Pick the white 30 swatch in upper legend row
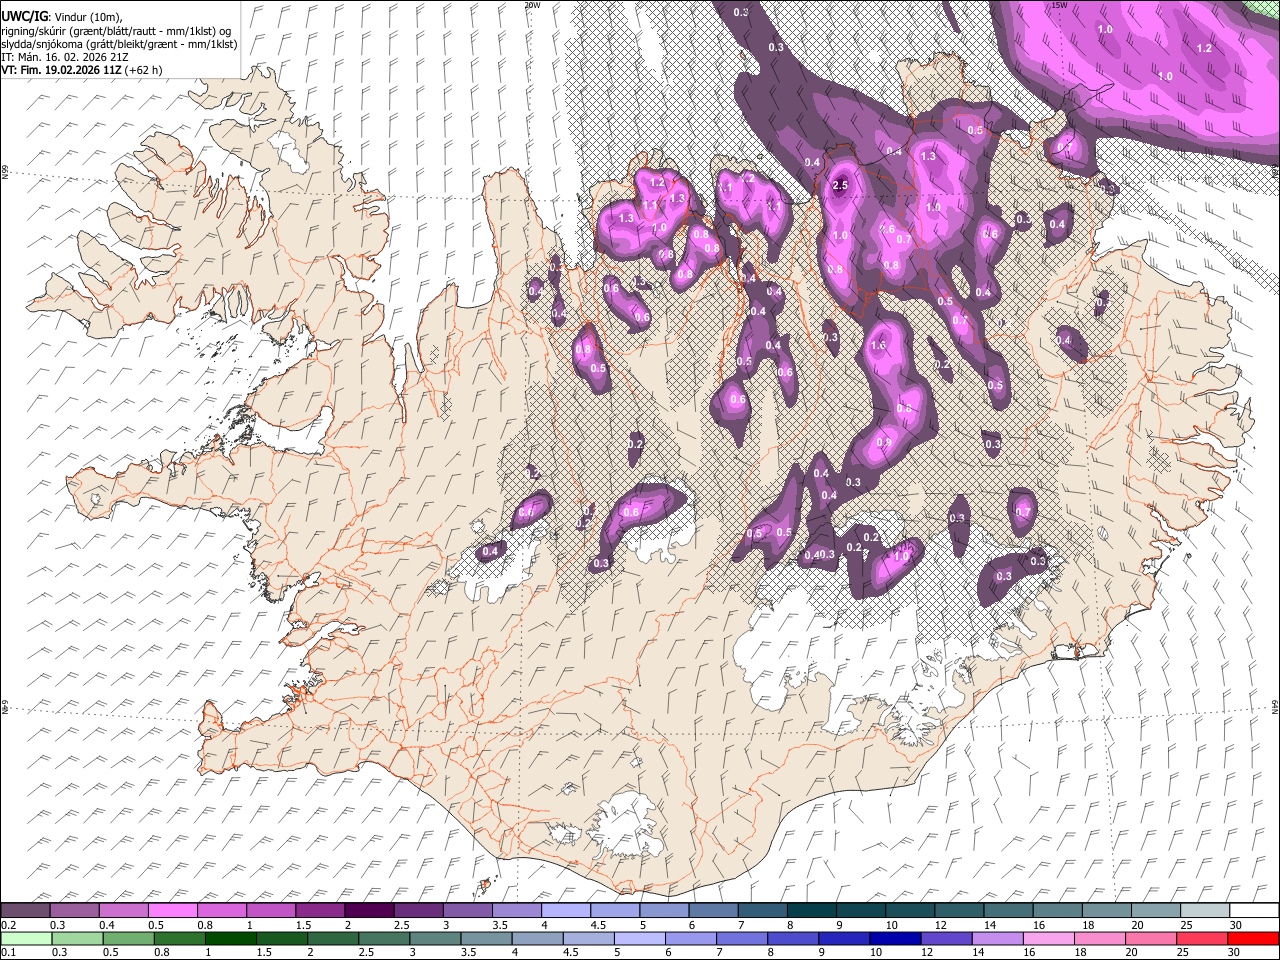The height and width of the screenshot is (960, 1280). 1254,910
